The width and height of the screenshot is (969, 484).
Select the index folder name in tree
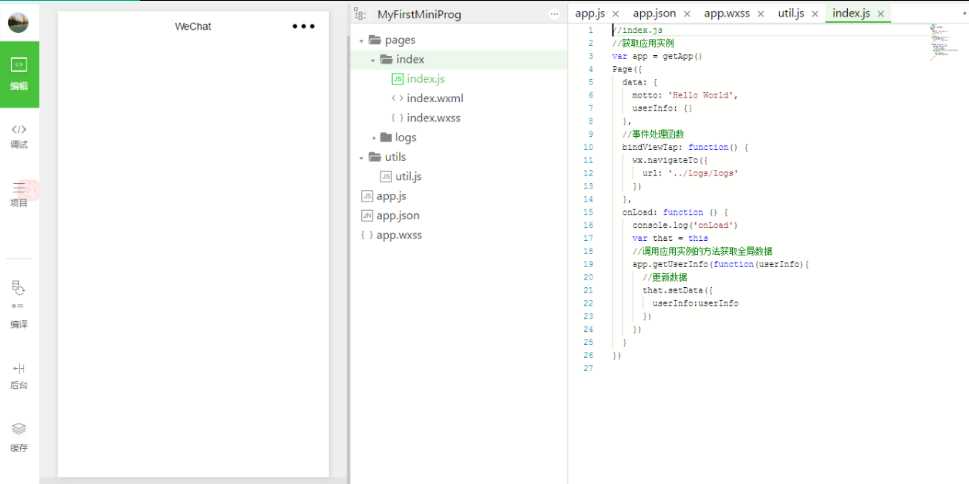410,59
